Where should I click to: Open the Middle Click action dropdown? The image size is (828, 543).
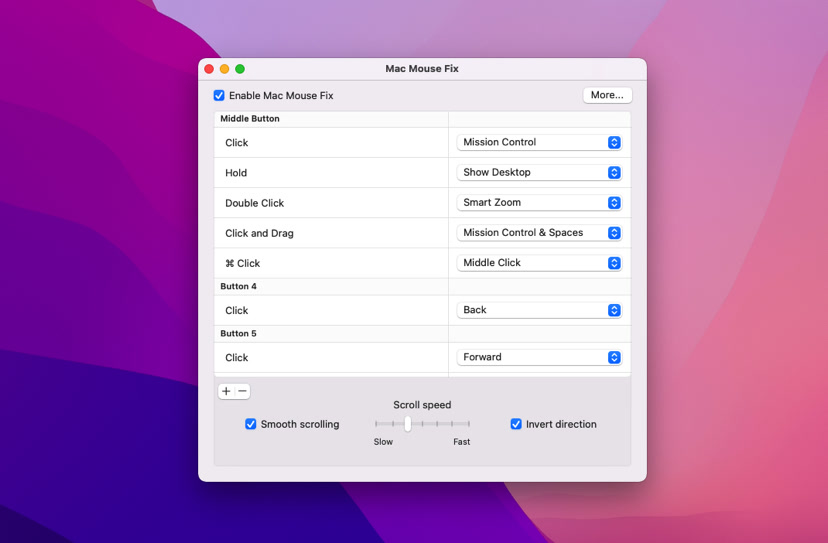[x=539, y=263]
